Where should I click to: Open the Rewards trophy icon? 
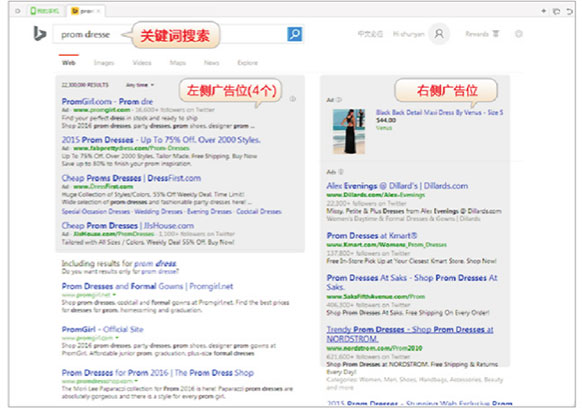point(496,34)
